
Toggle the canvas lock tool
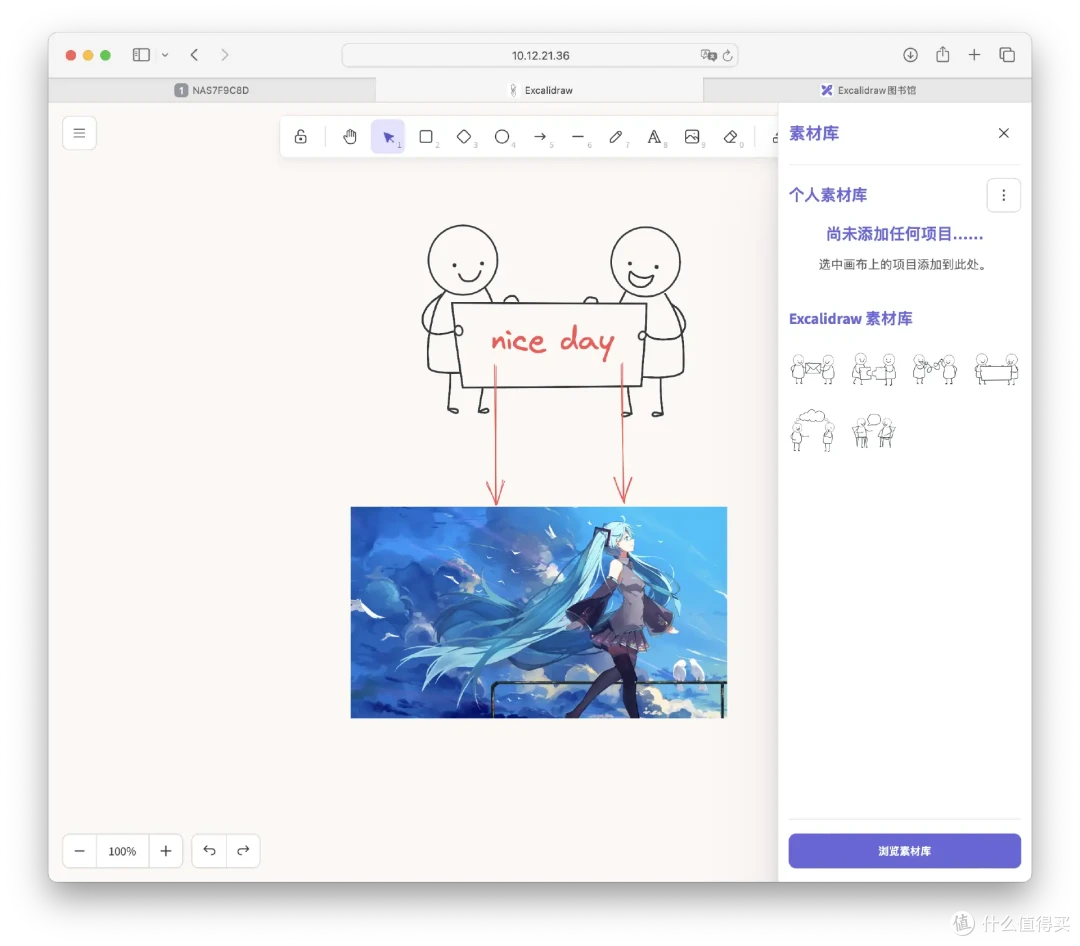click(x=300, y=136)
